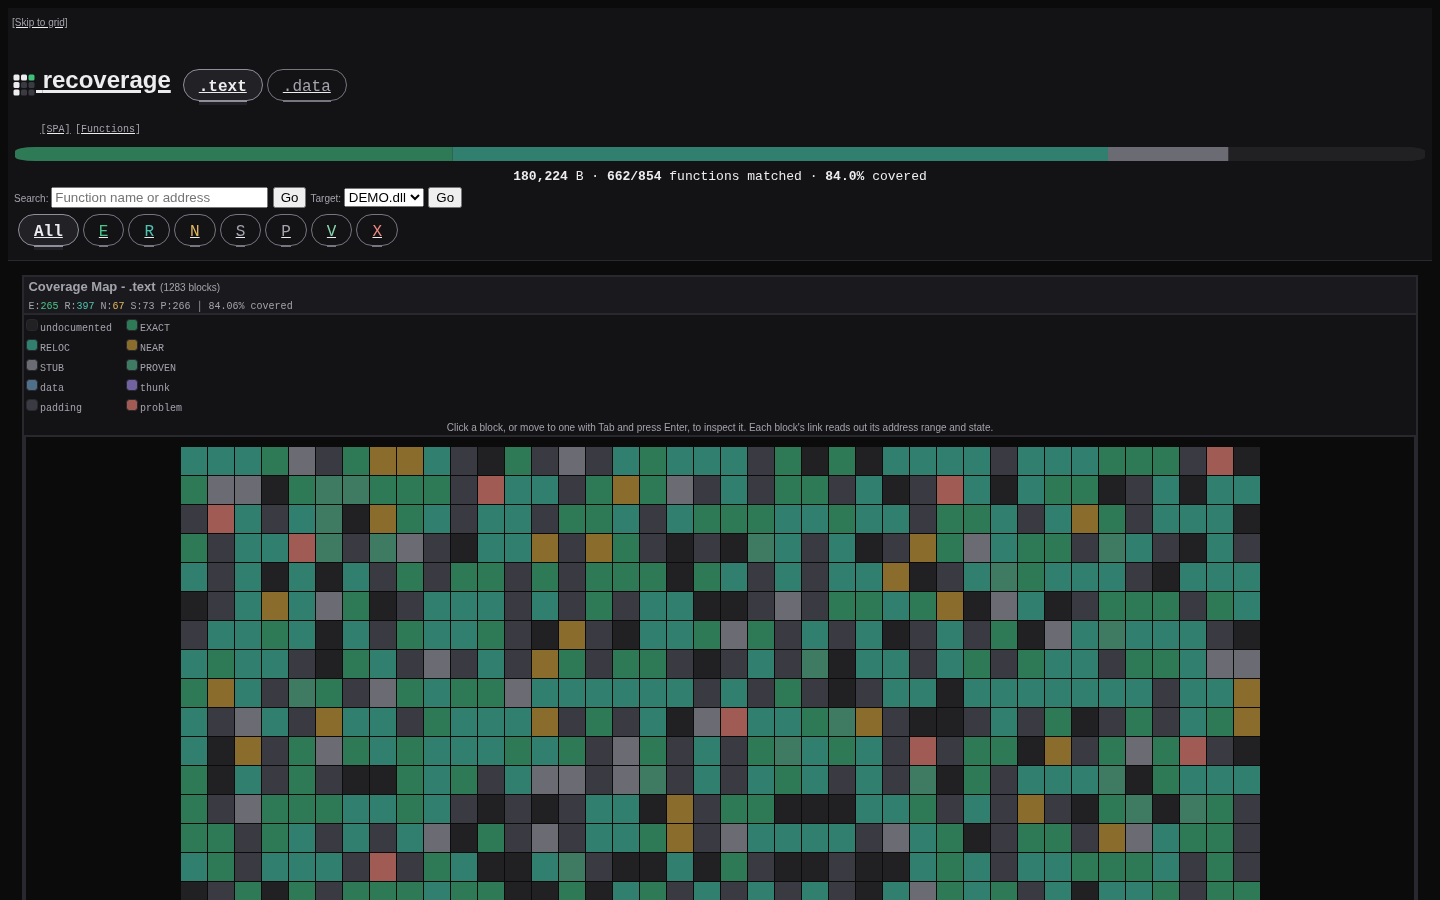Toggle the S stub filter
1440x900 pixels.
[240, 230]
